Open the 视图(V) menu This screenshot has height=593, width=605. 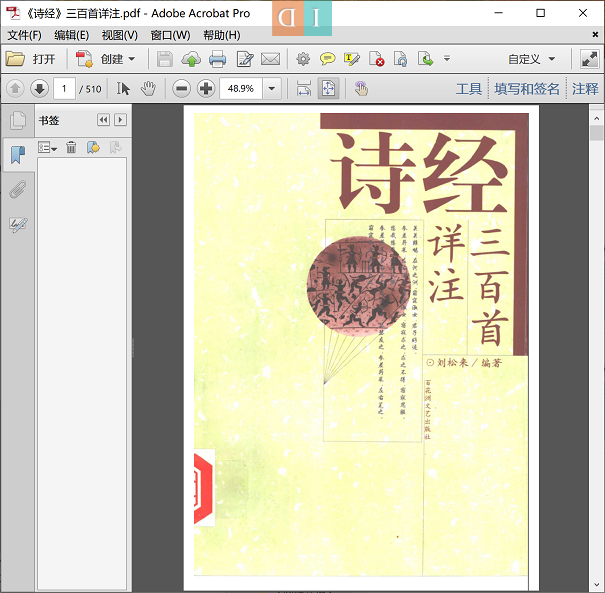pos(120,35)
